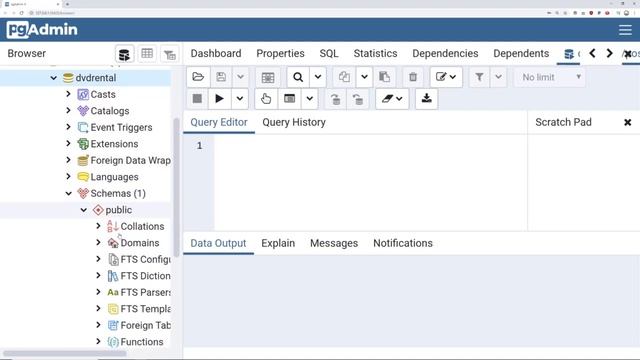Click the Paste rows icon

click(384, 77)
